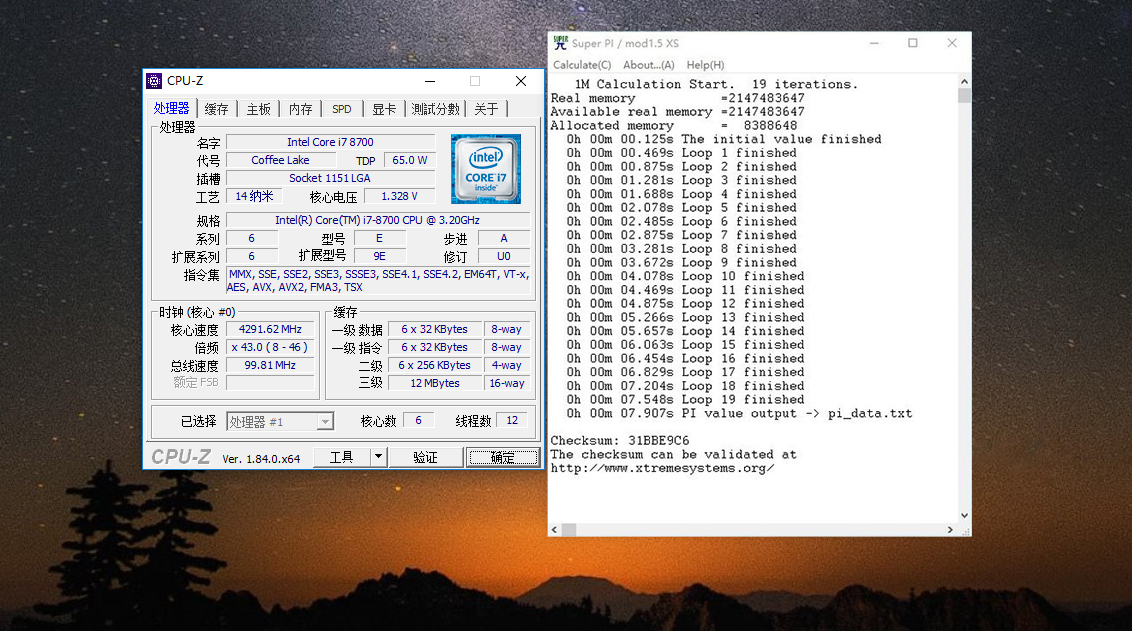Click the http://www.xtremesystems.org/ URL text
This screenshot has width=1132, height=631.
[x=663, y=468]
